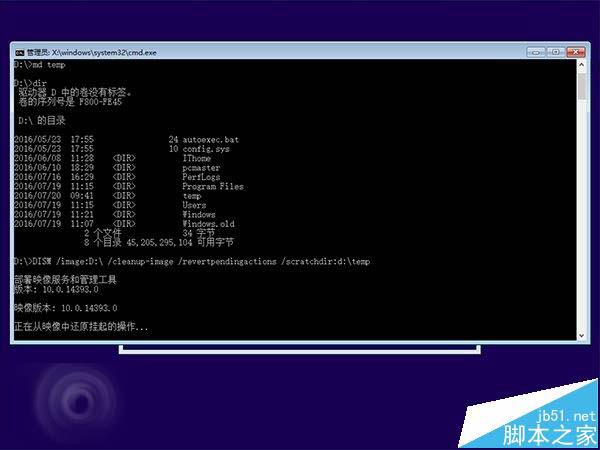Image resolution: width=600 pixels, height=450 pixels.
Task: Click the 45,205,295,104 free bytes text
Action: coord(180,243)
